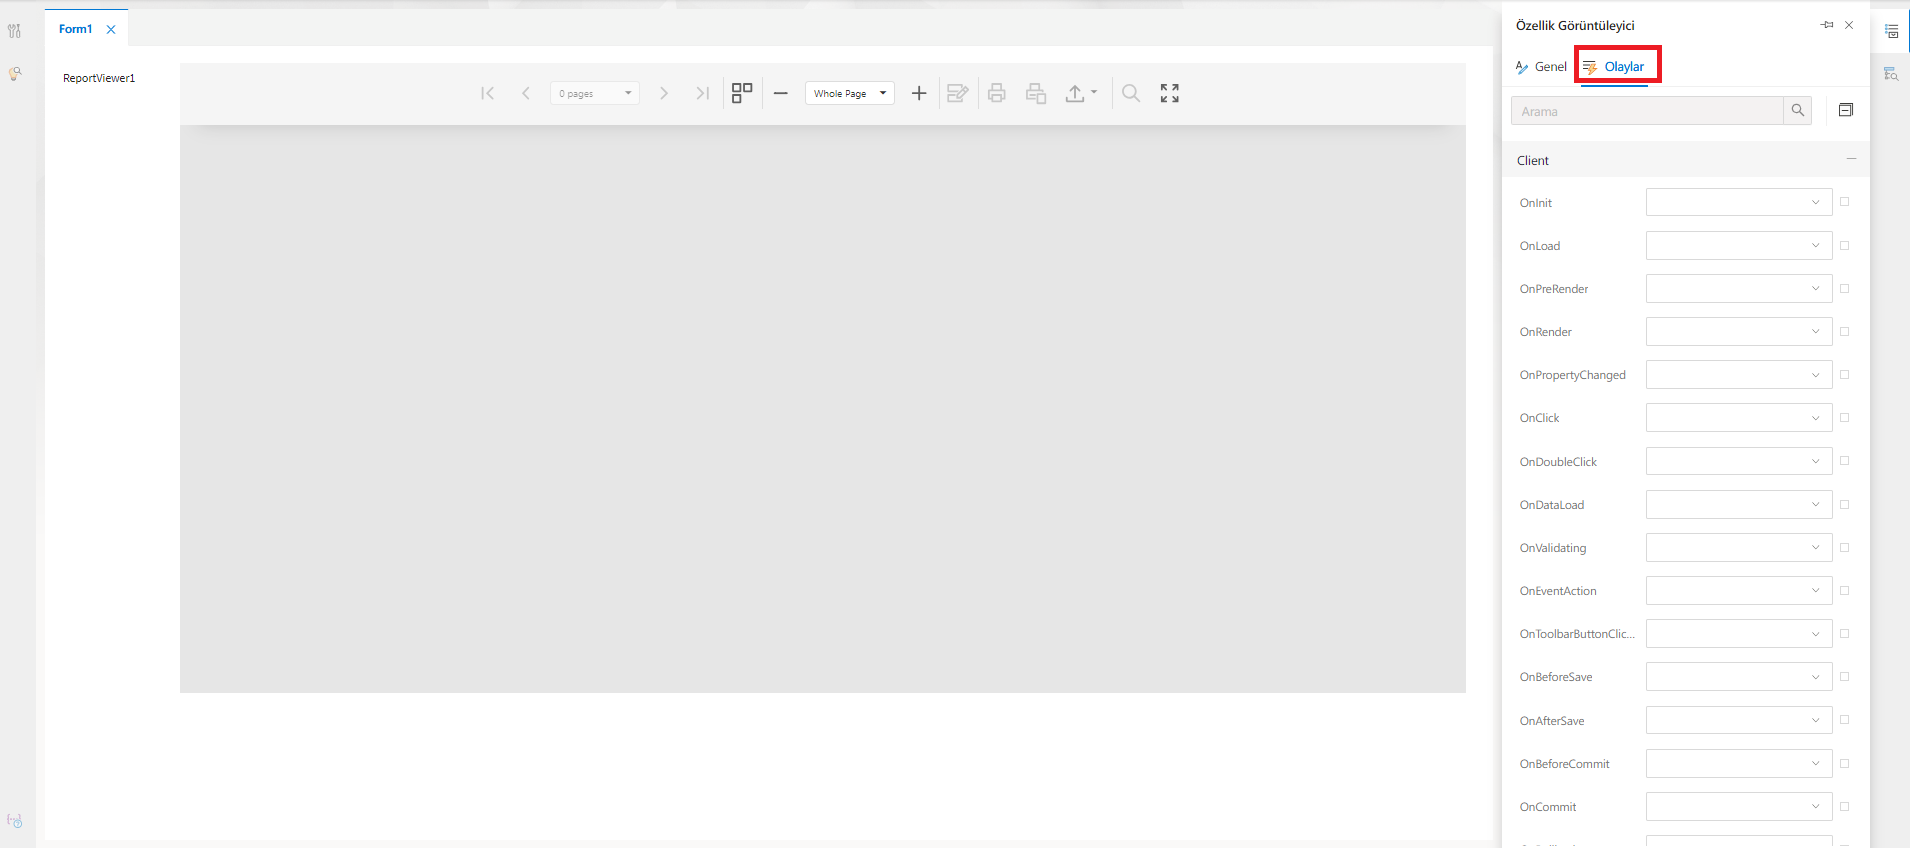Open the OnInit event dropdown
Screen dimensions: 1910x848
1739,202
